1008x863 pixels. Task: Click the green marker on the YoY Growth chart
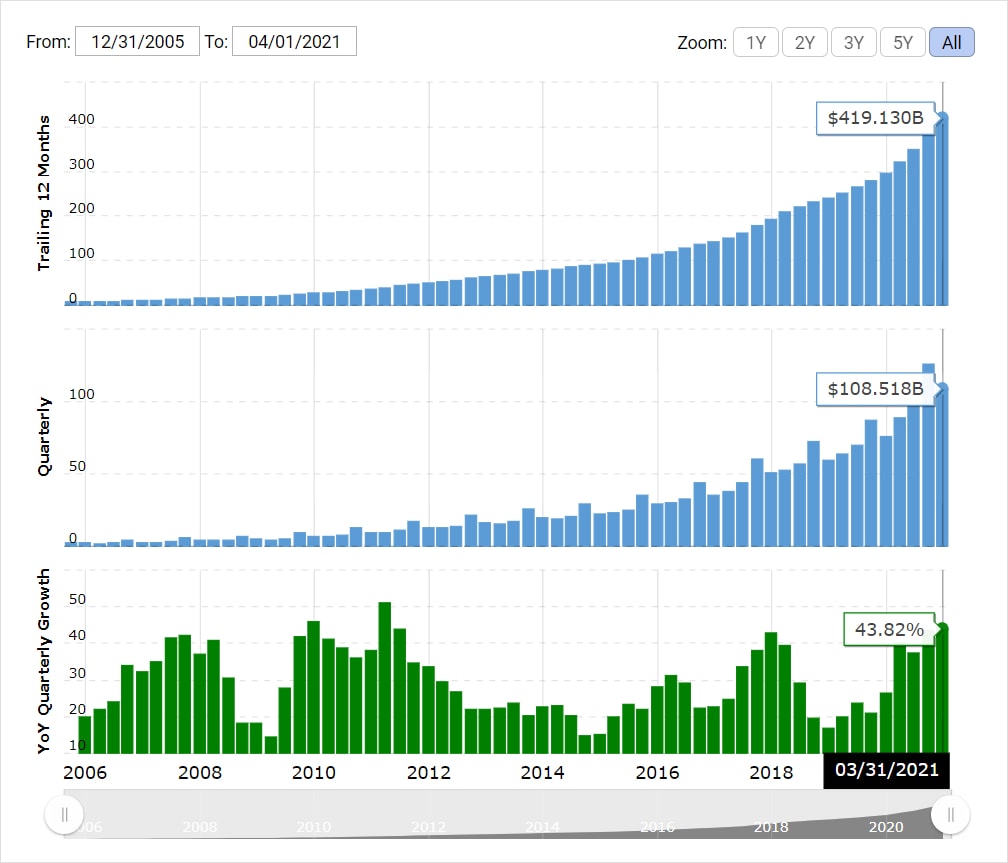pyautogui.click(x=943, y=628)
